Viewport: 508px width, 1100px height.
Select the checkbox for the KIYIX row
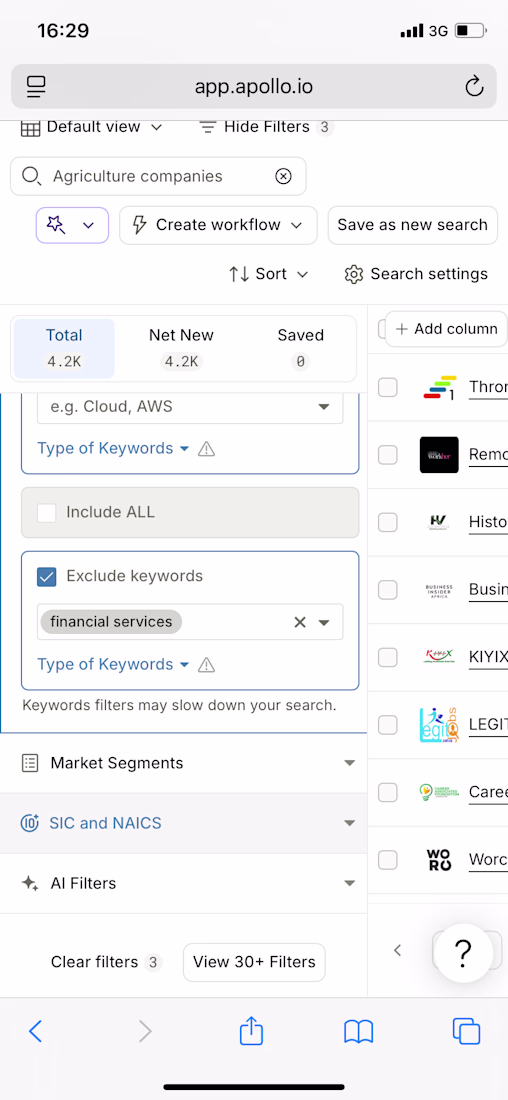[x=388, y=657]
